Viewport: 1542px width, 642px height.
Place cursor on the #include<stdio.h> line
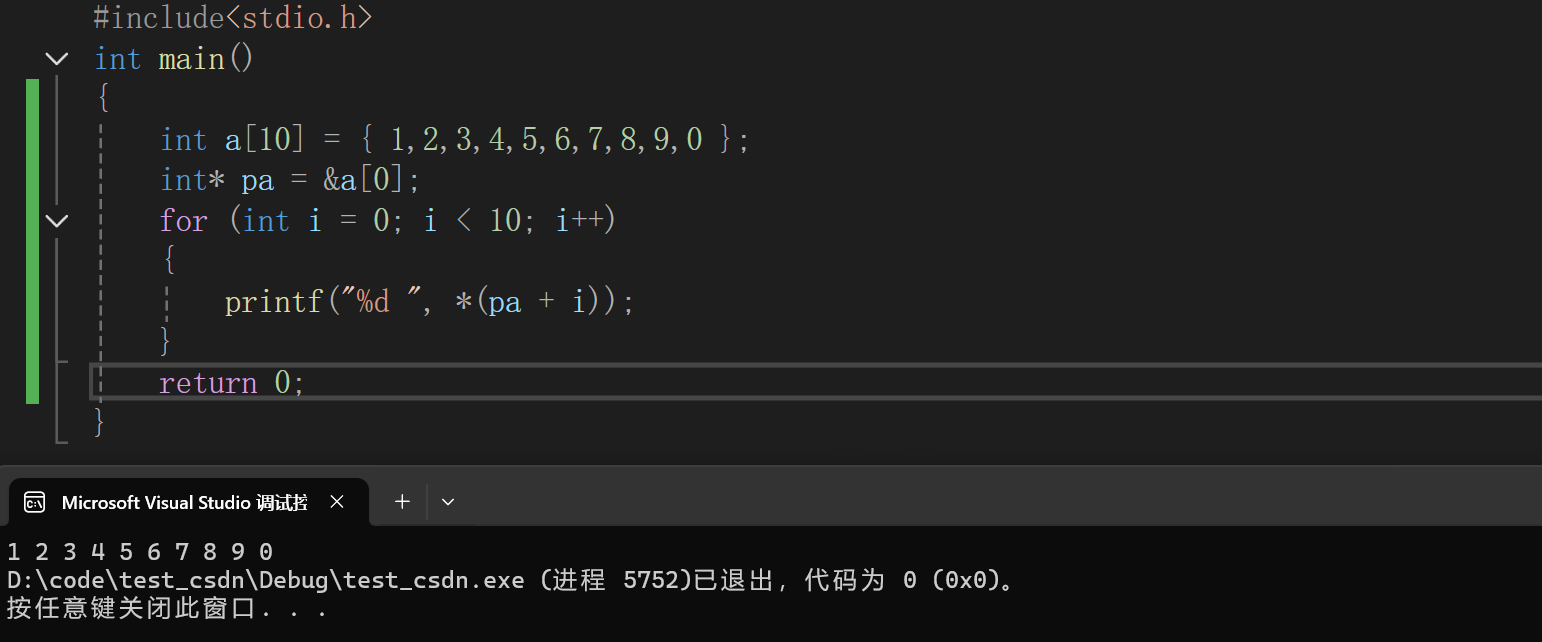pos(231,17)
